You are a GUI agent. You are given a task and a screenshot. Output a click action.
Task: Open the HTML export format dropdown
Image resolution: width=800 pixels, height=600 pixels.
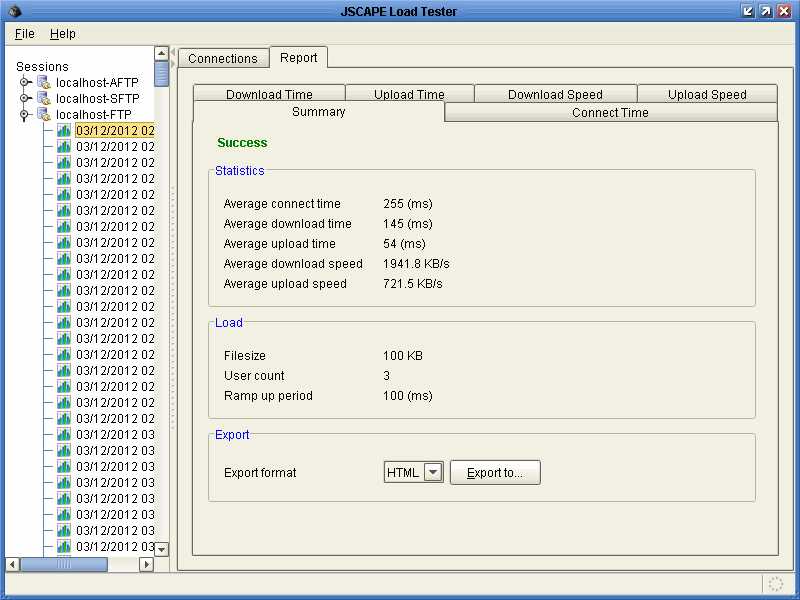(x=433, y=472)
